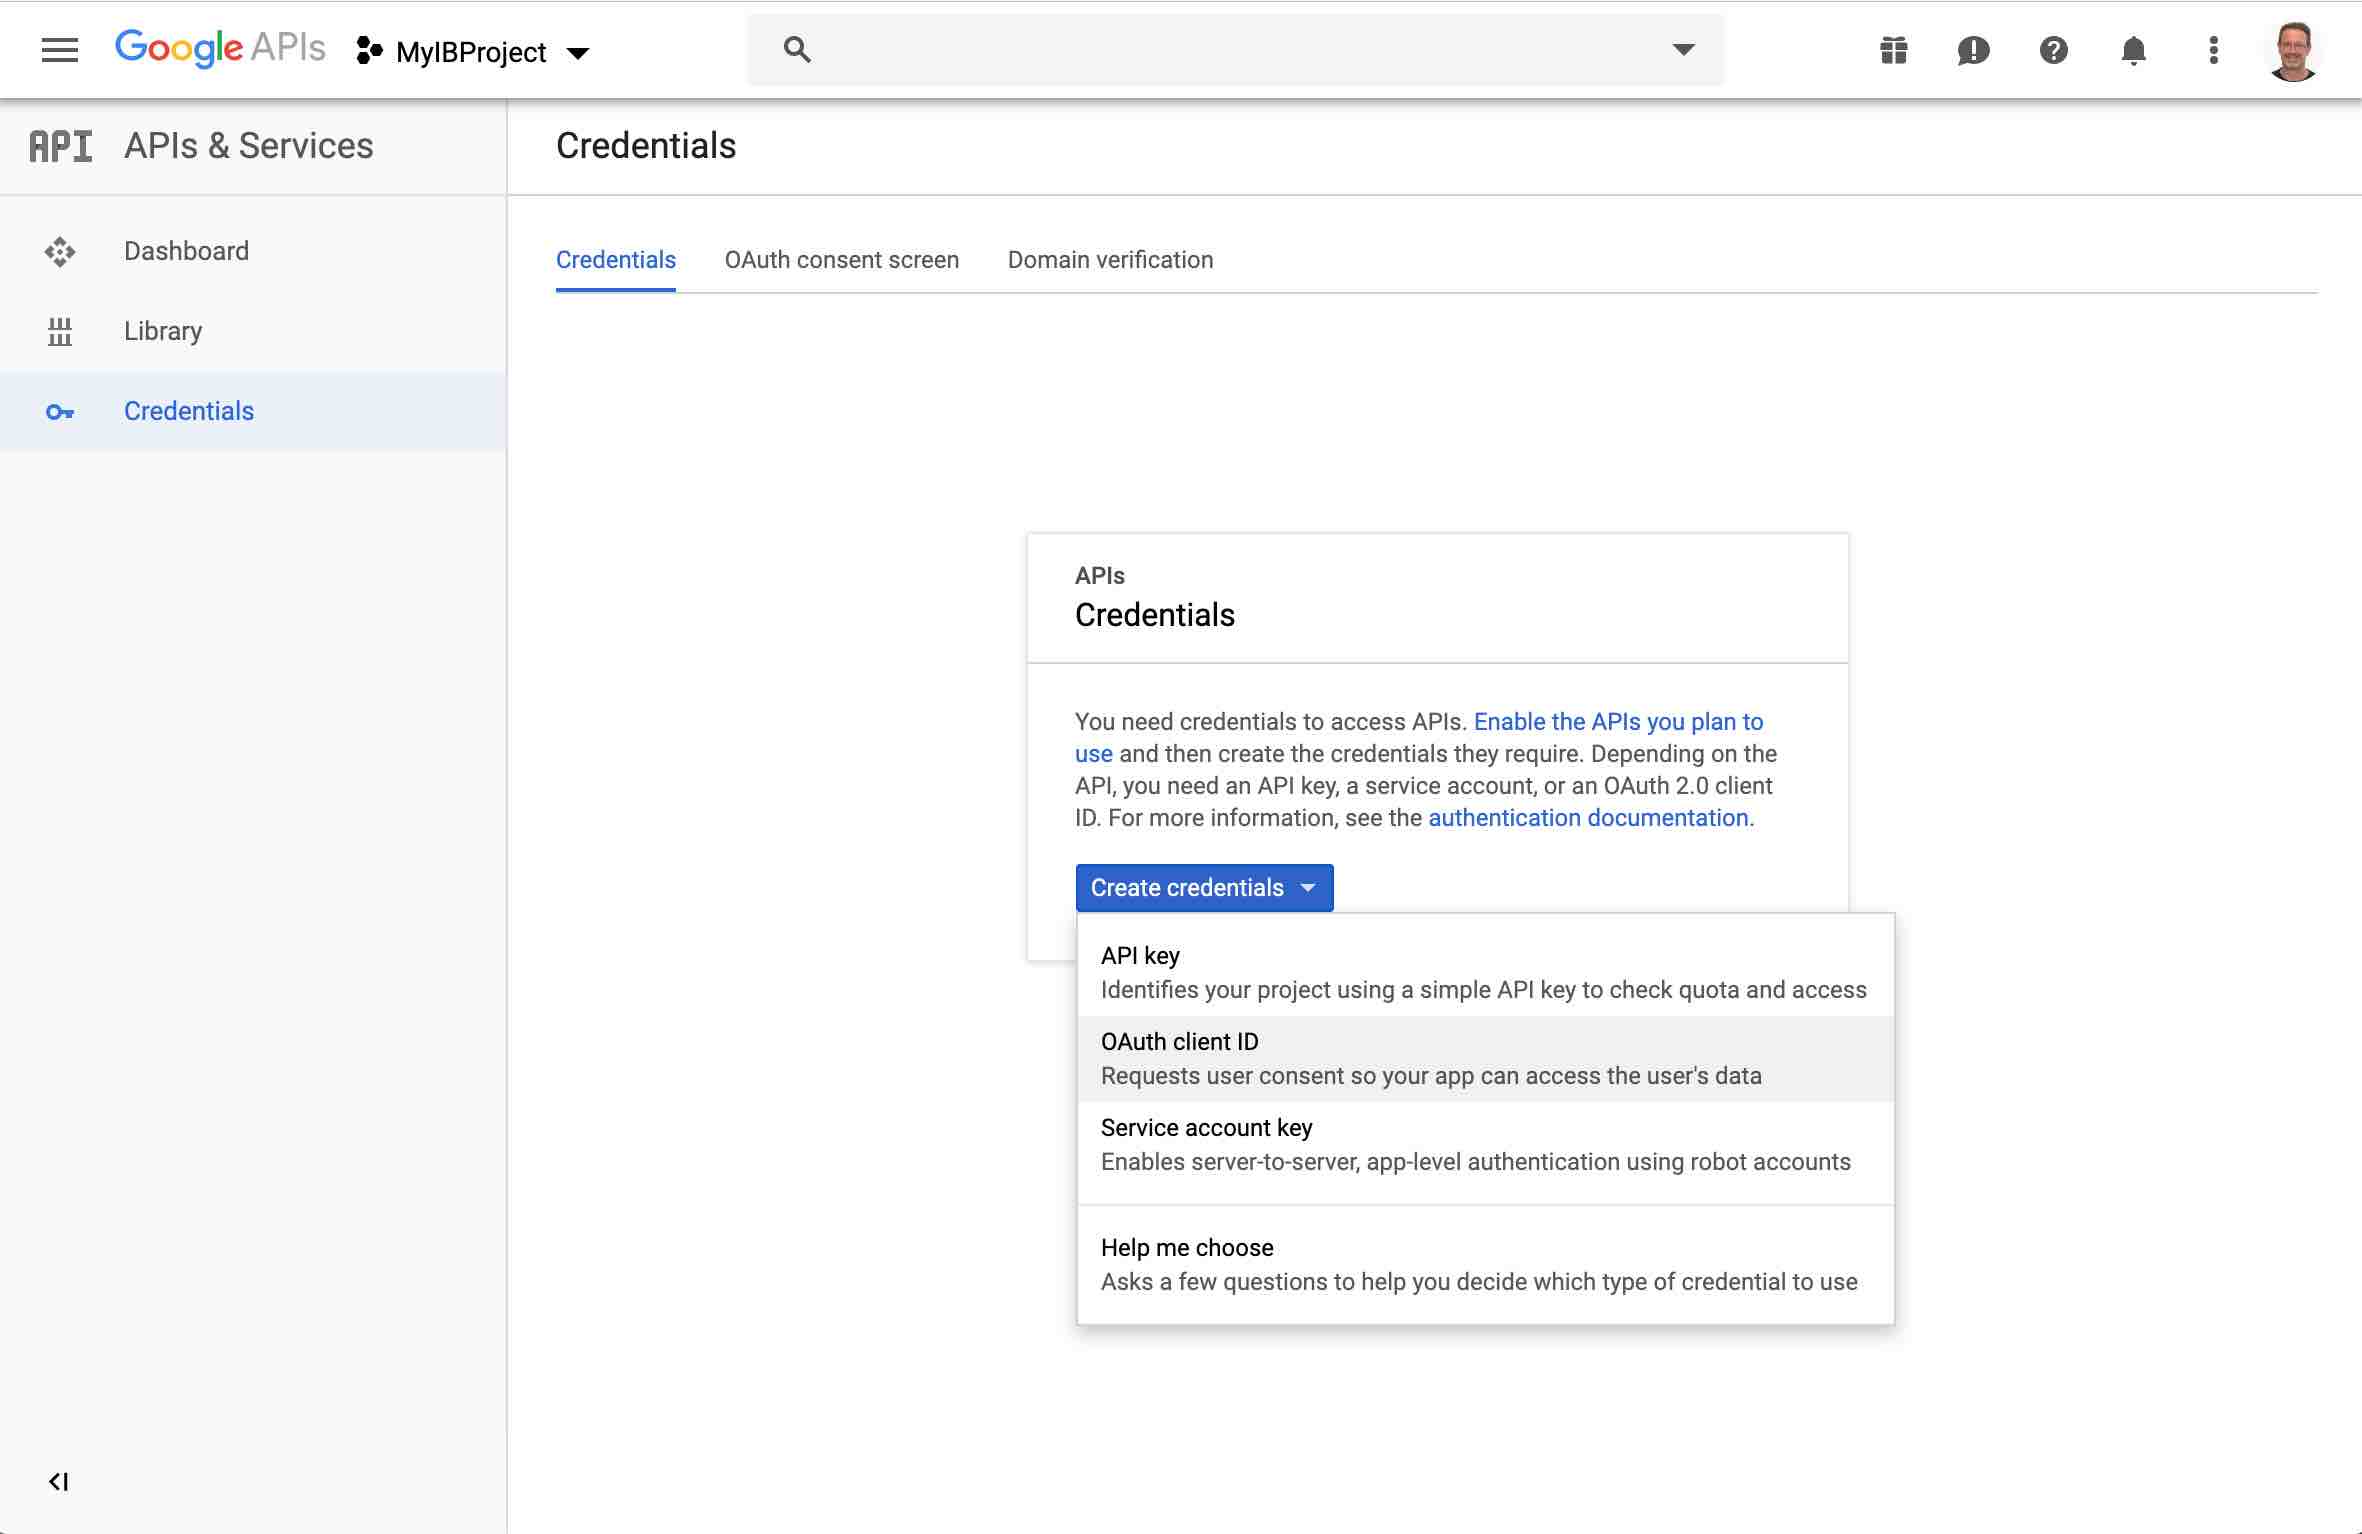The width and height of the screenshot is (2362, 1534).
Task: Choose Service account key option
Action: 1486,1145
